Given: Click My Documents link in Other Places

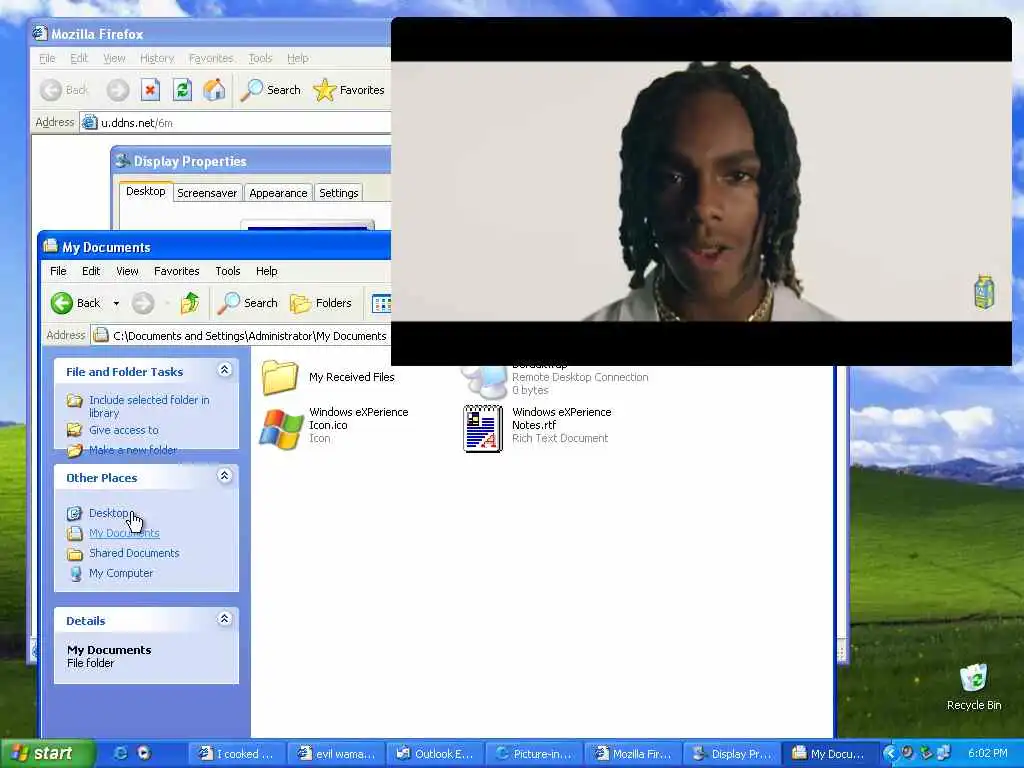Looking at the screenshot, I should pos(124,533).
